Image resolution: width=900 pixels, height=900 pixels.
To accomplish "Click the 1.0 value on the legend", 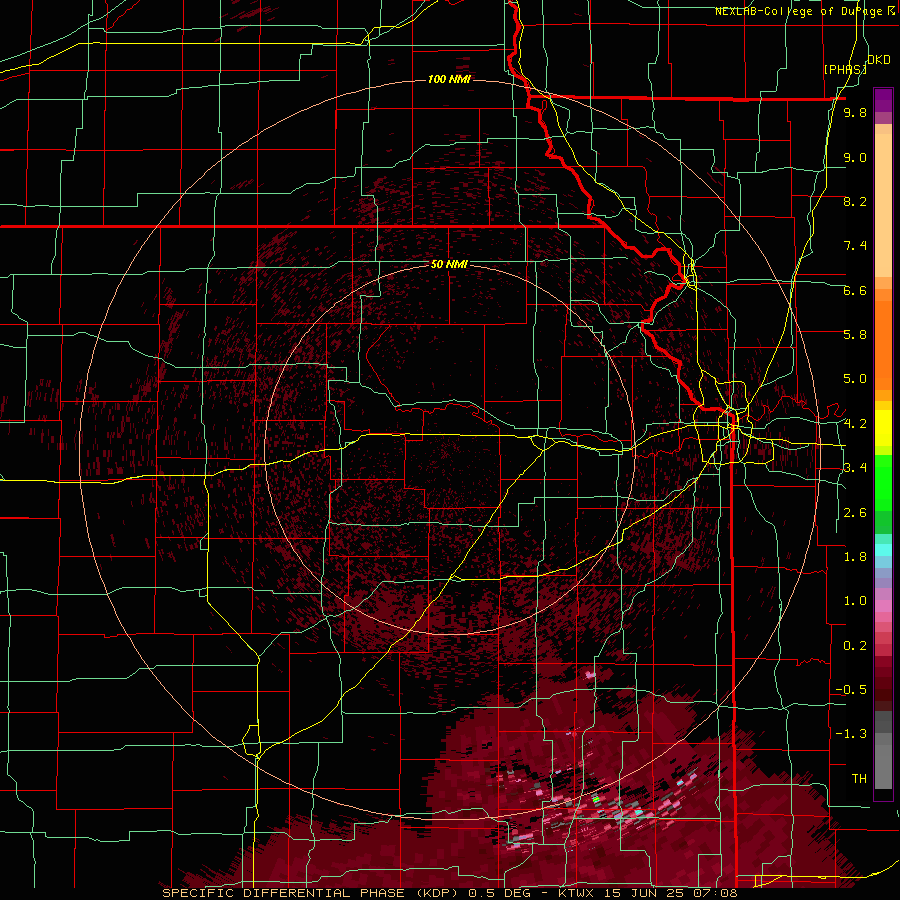I will pos(855,601).
